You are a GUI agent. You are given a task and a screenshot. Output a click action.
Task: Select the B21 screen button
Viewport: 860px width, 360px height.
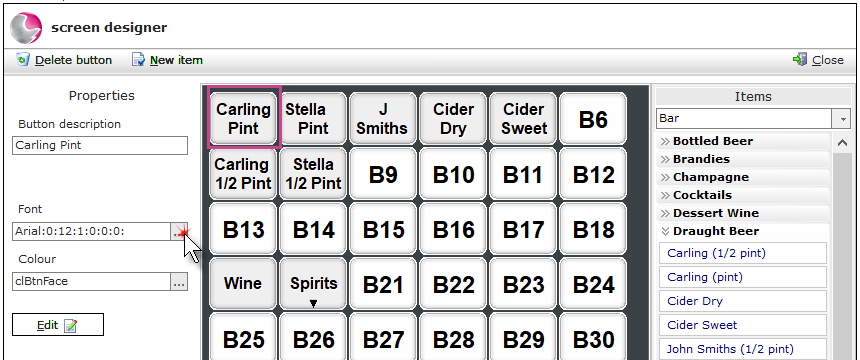click(x=383, y=284)
